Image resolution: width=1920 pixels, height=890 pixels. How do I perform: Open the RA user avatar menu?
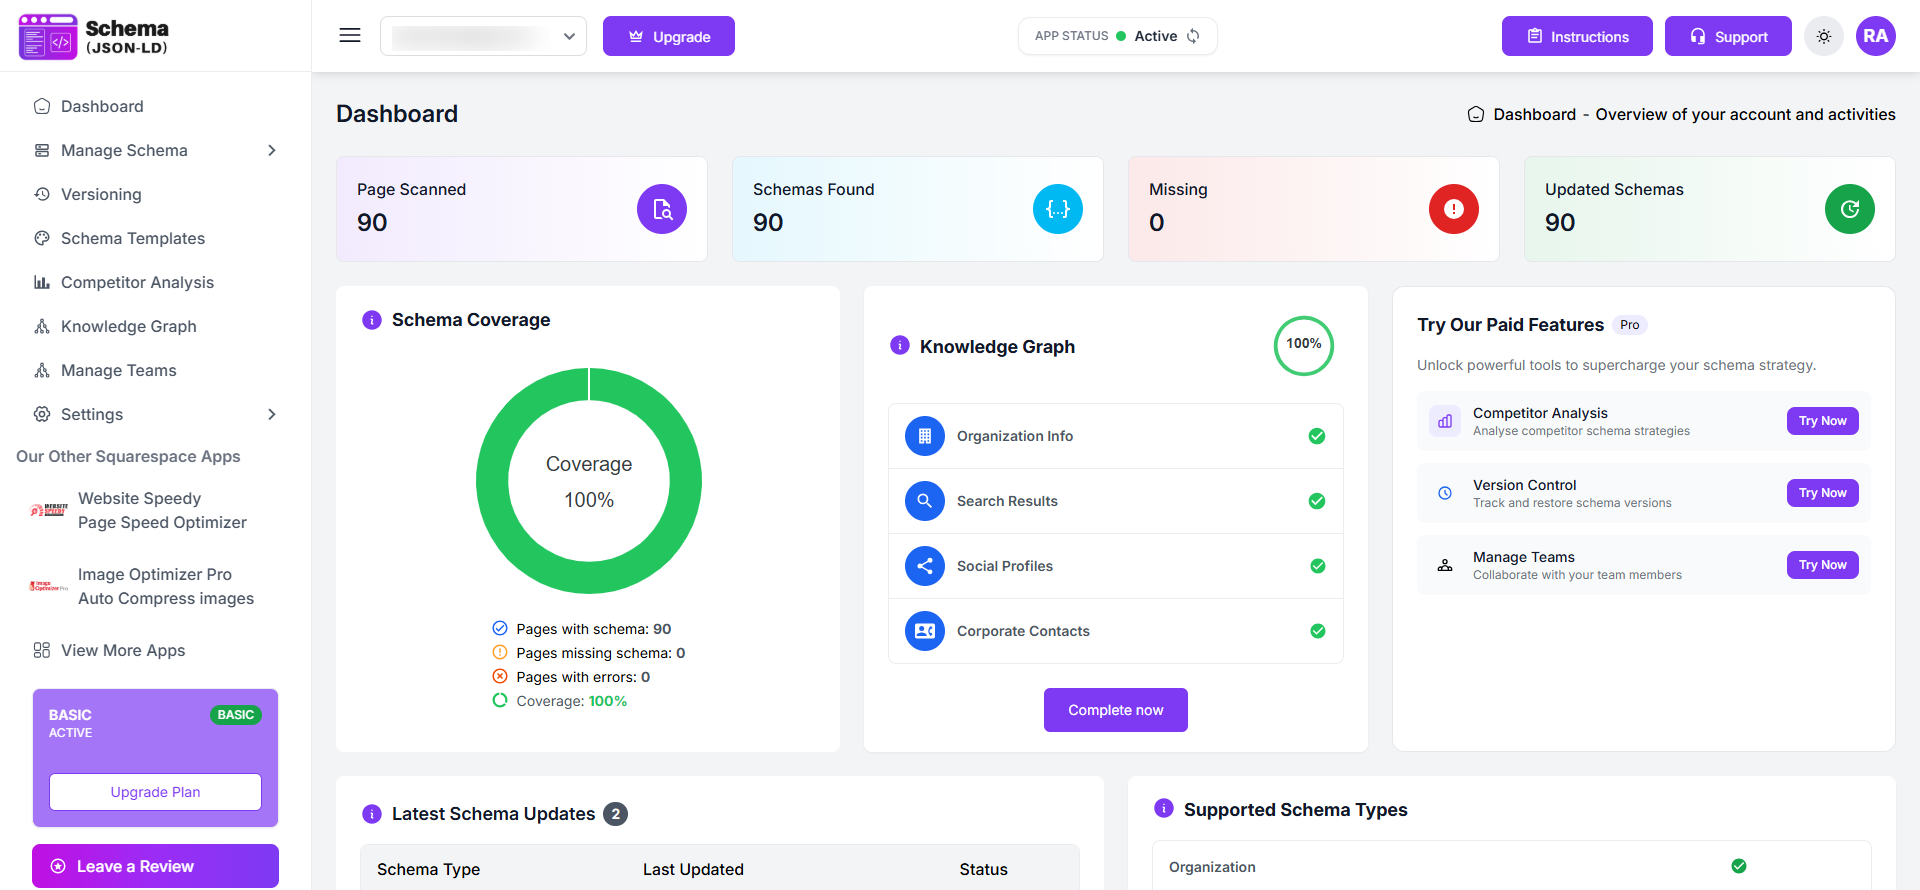(1875, 36)
